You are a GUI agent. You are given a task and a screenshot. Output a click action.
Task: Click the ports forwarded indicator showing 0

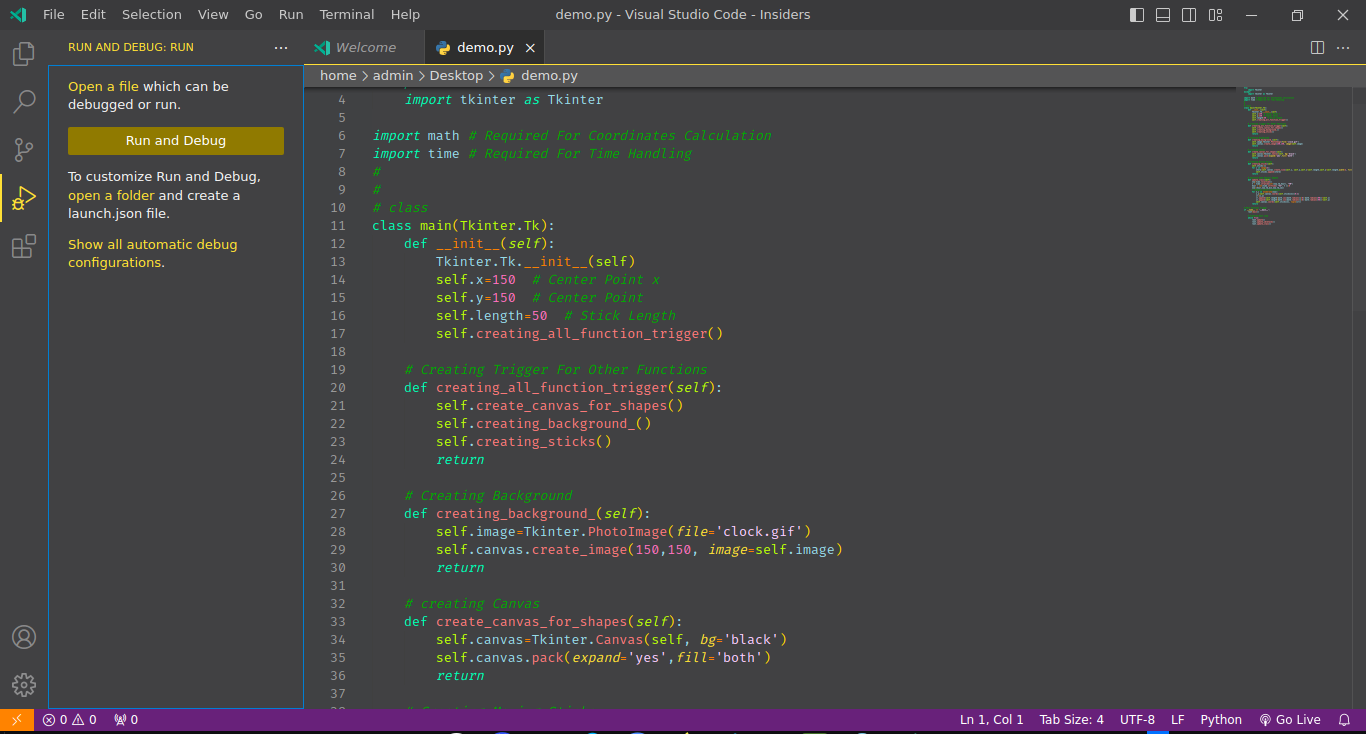(126, 720)
